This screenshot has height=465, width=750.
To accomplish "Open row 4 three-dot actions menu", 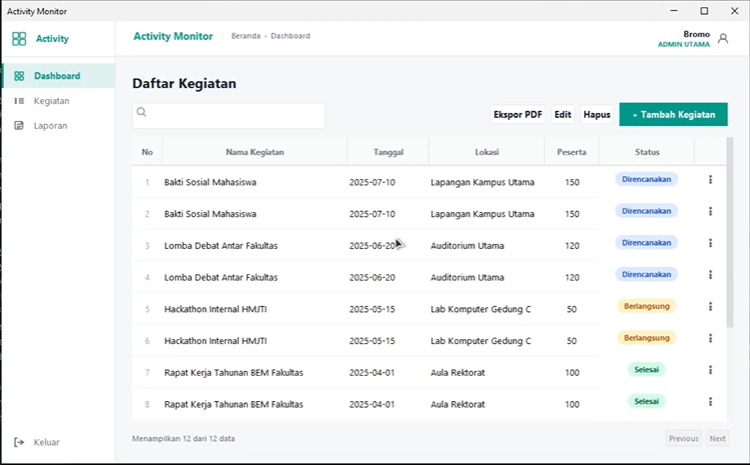I will click(x=710, y=275).
